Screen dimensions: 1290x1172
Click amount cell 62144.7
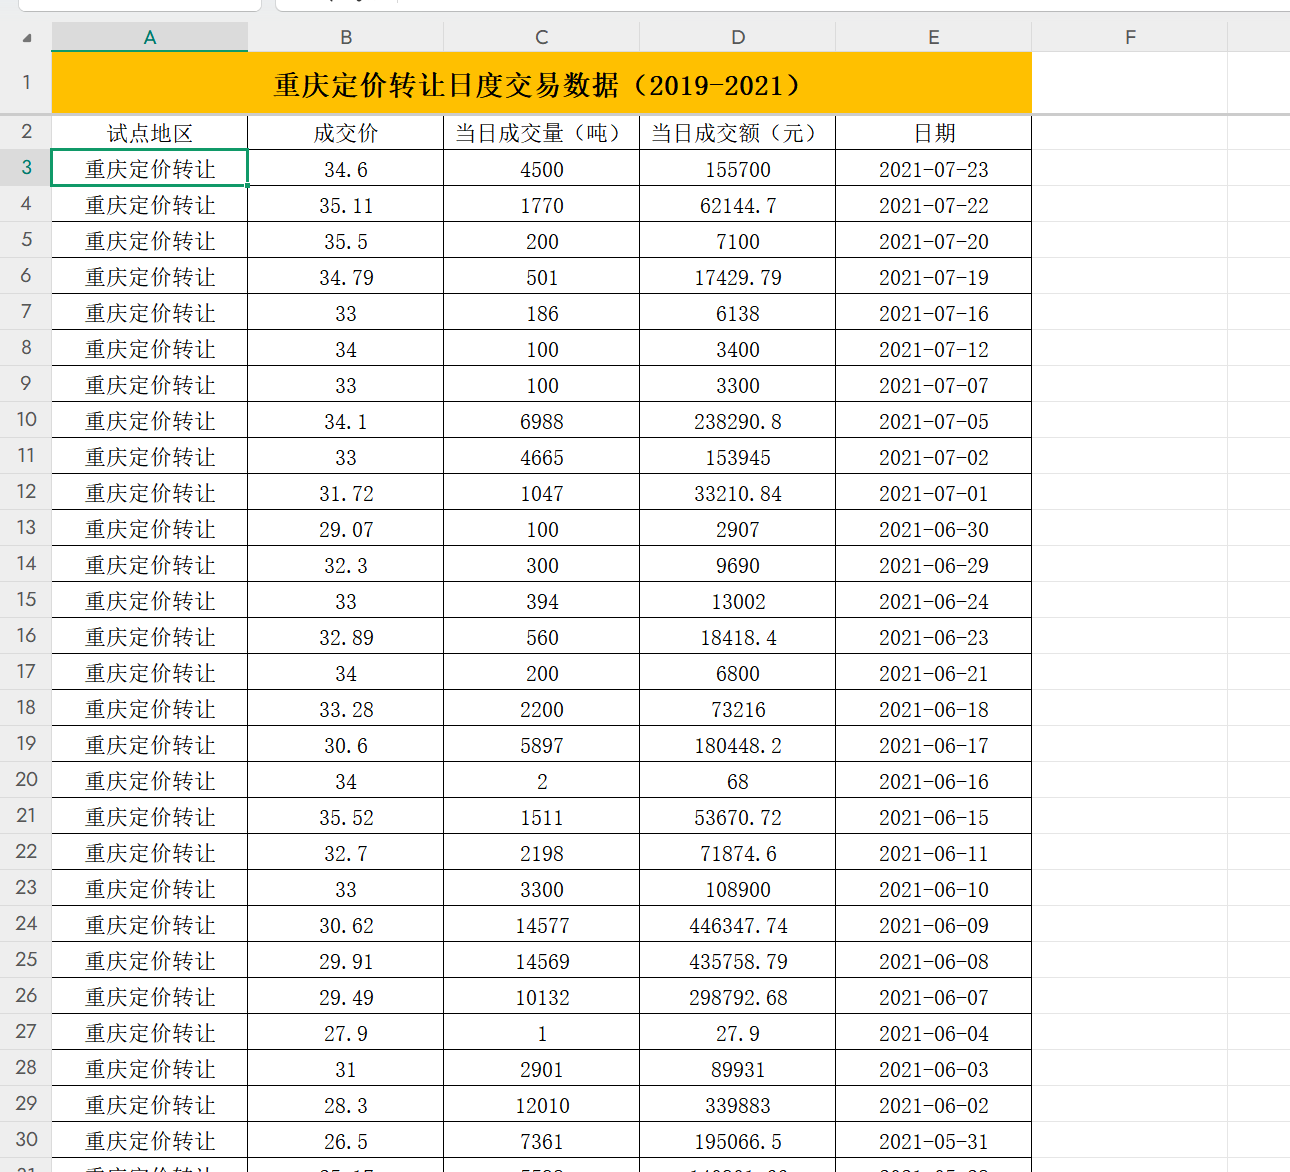pyautogui.click(x=738, y=205)
